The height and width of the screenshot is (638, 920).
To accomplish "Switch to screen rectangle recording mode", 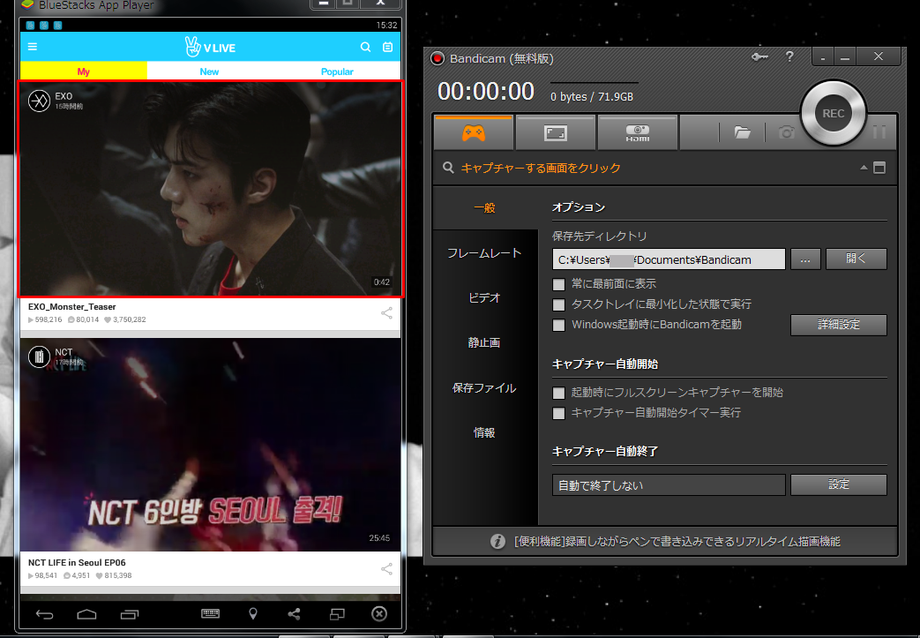I will click(x=555, y=132).
